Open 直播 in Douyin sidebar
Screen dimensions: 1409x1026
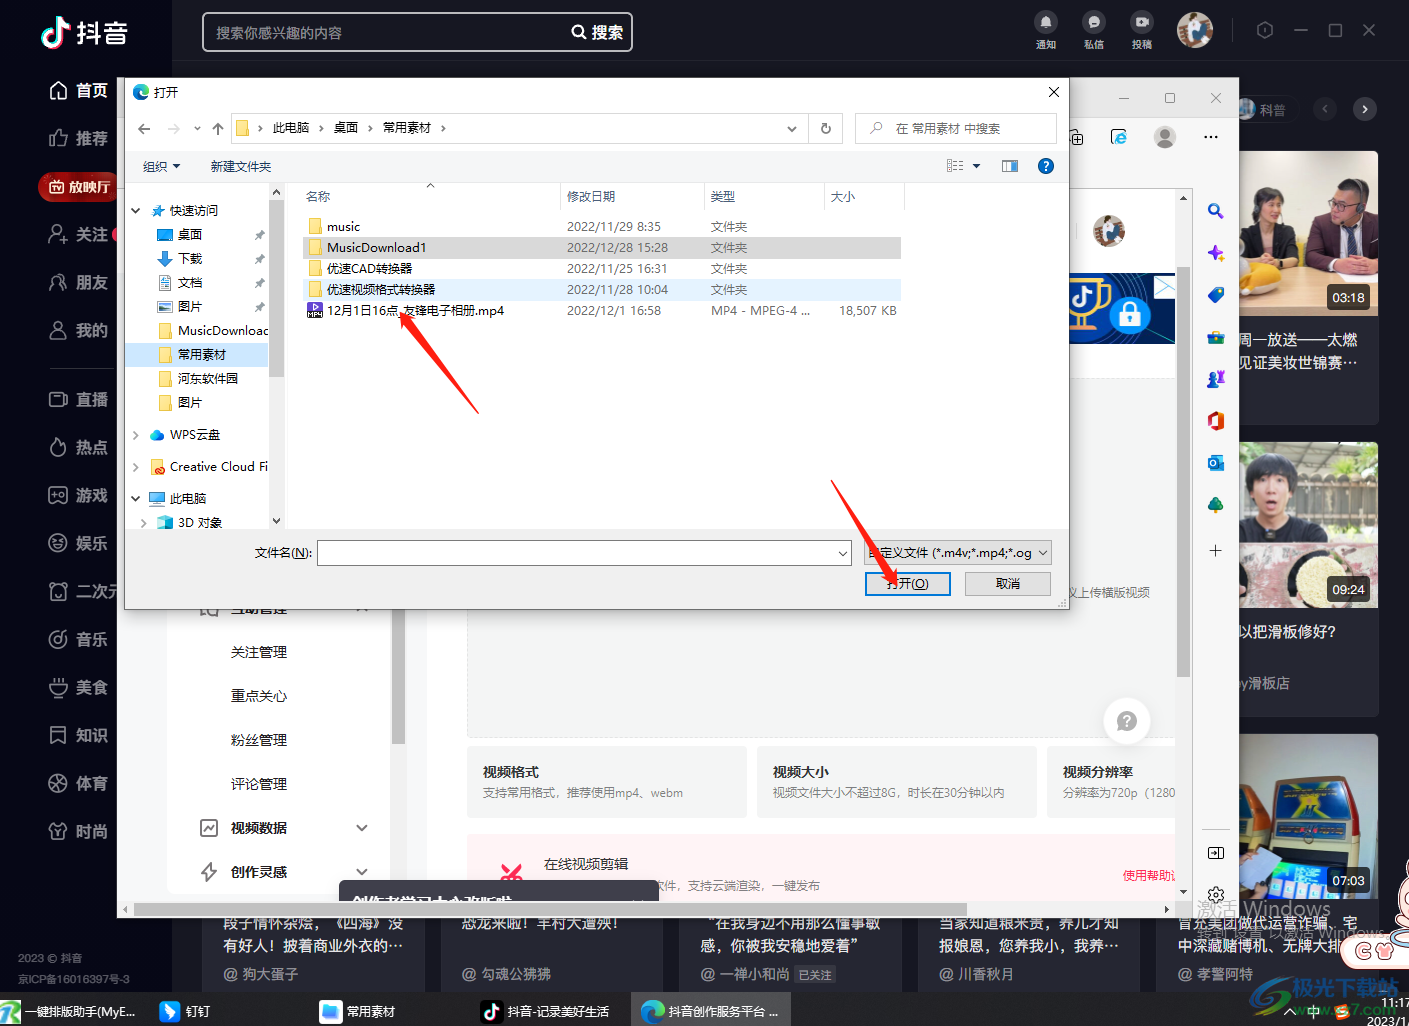click(x=79, y=400)
